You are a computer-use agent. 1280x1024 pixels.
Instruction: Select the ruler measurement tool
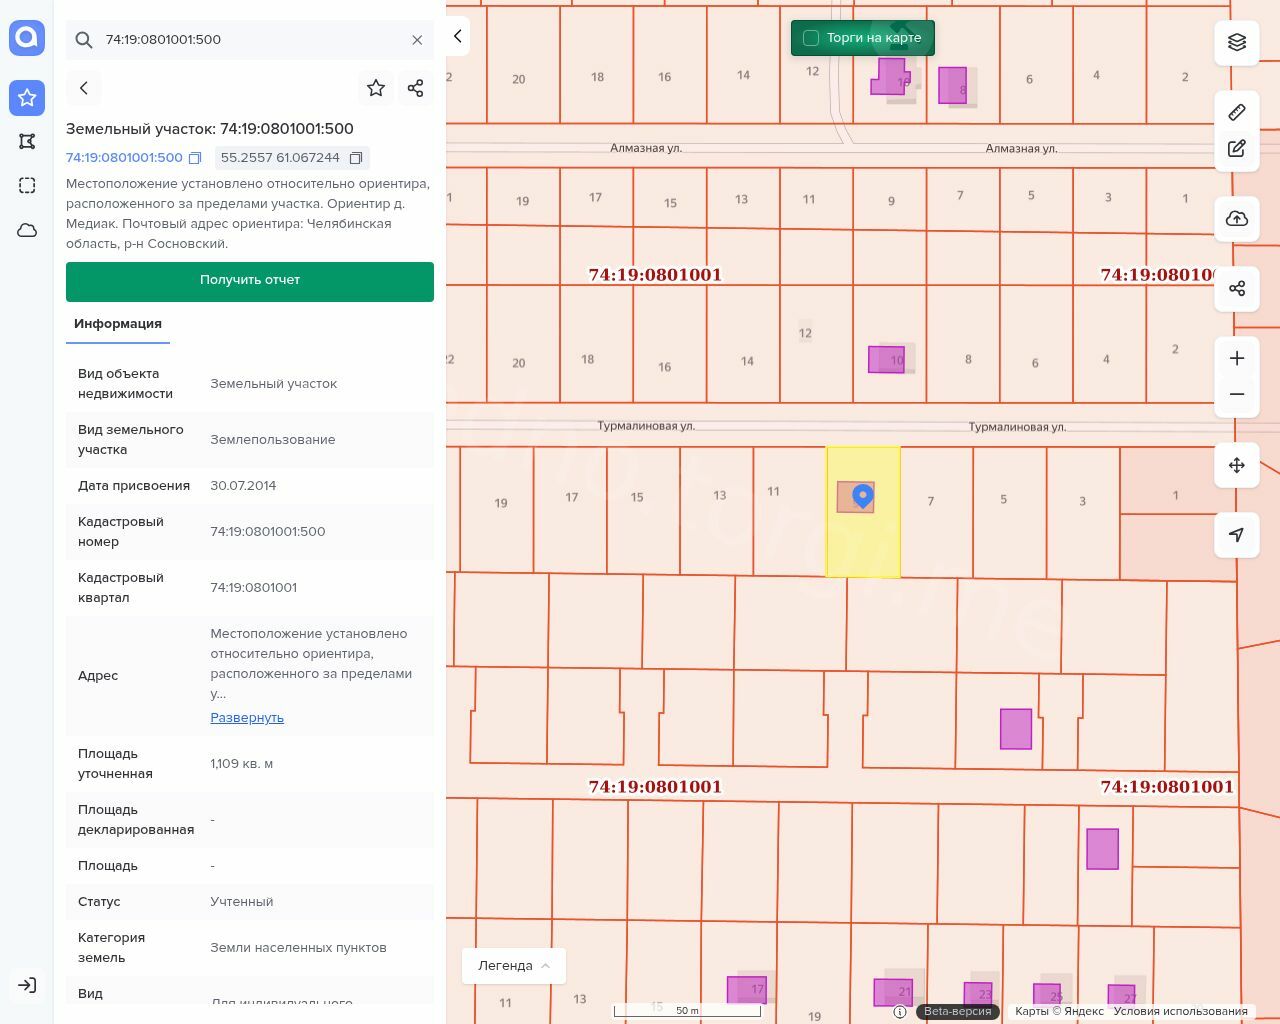click(x=1237, y=112)
